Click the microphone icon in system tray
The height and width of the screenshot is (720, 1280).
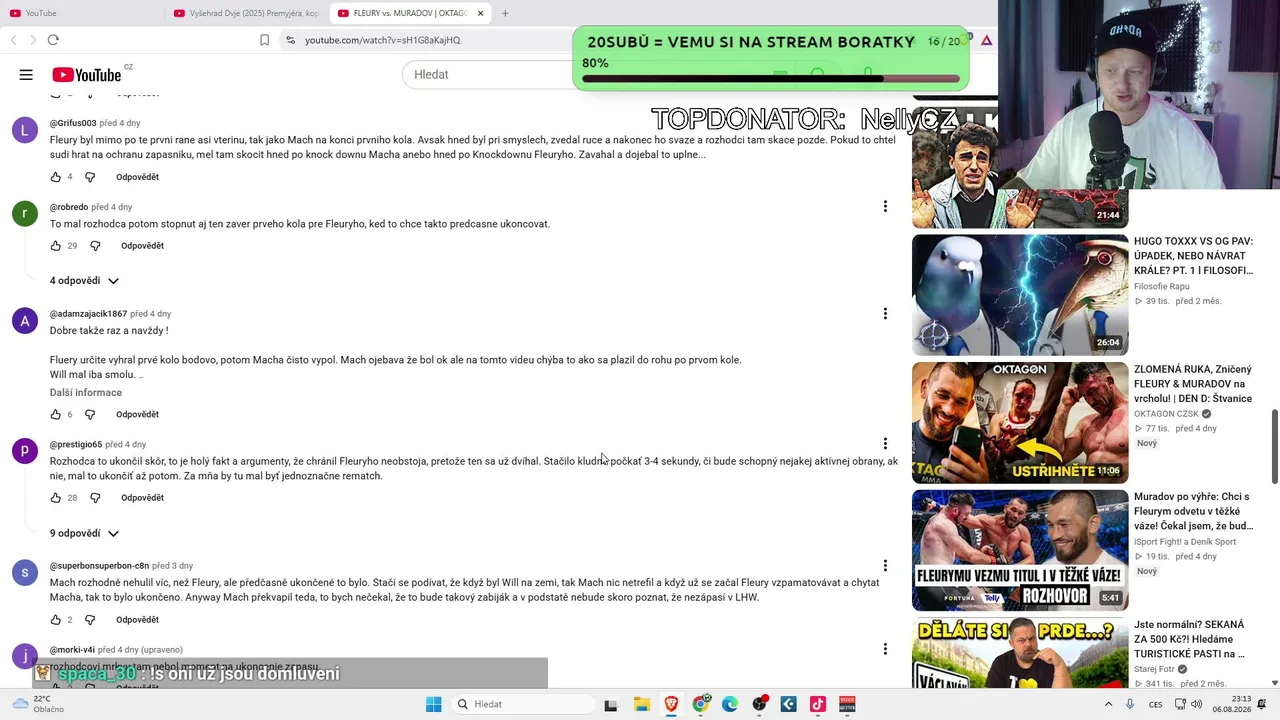[x=1130, y=704]
